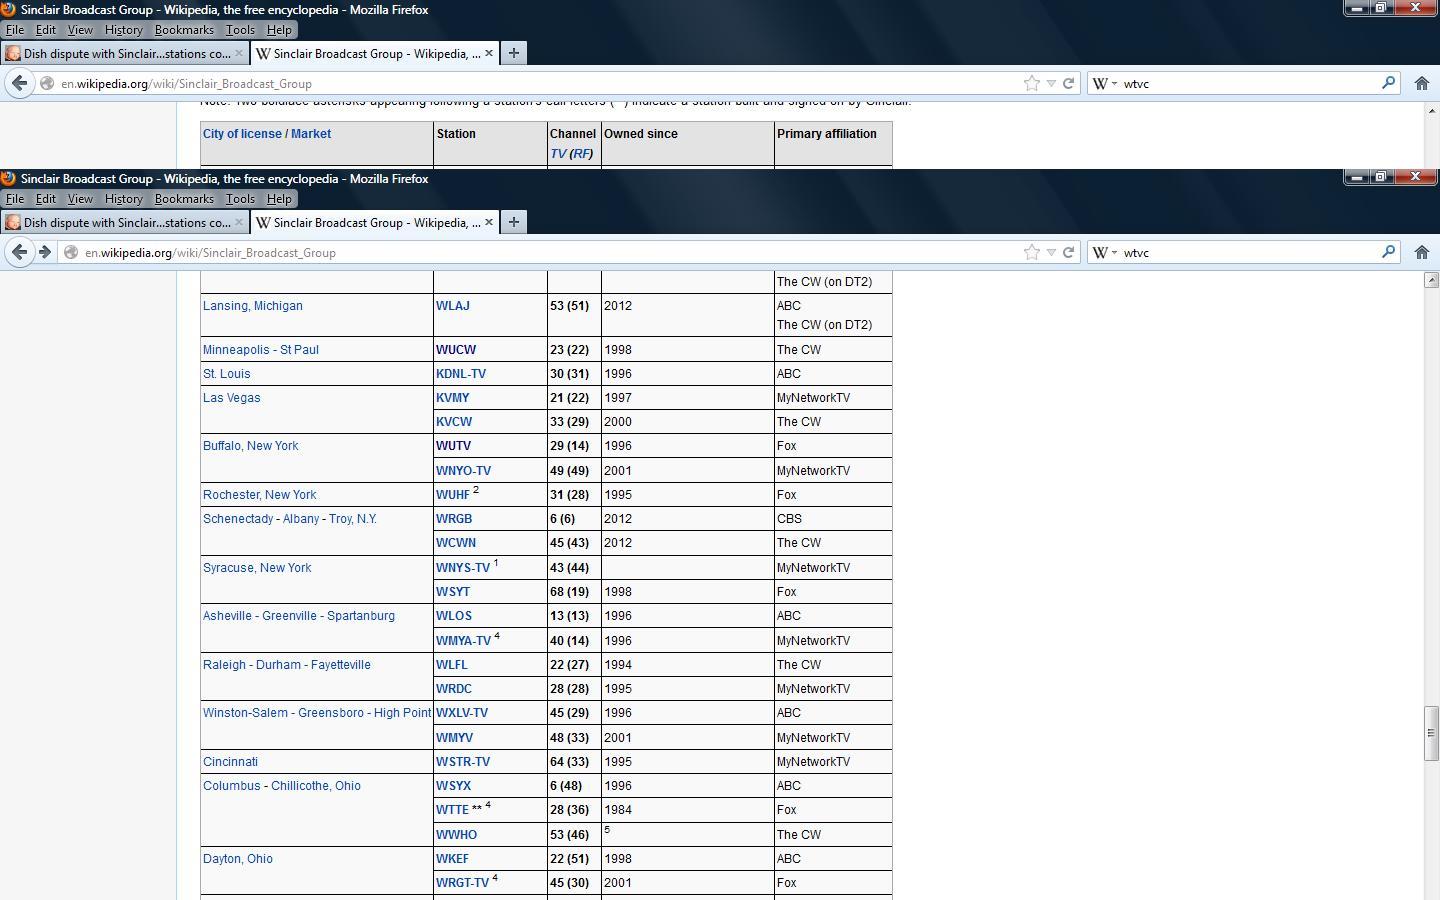Open the Las Vegas market link
The width and height of the screenshot is (1440, 900).
pyautogui.click(x=232, y=398)
